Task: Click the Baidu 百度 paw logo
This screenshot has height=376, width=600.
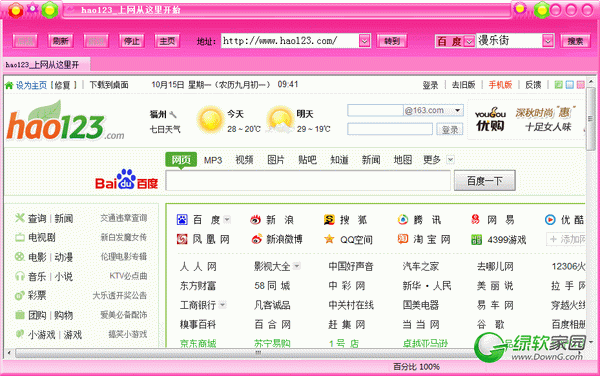Action: pyautogui.click(x=126, y=179)
